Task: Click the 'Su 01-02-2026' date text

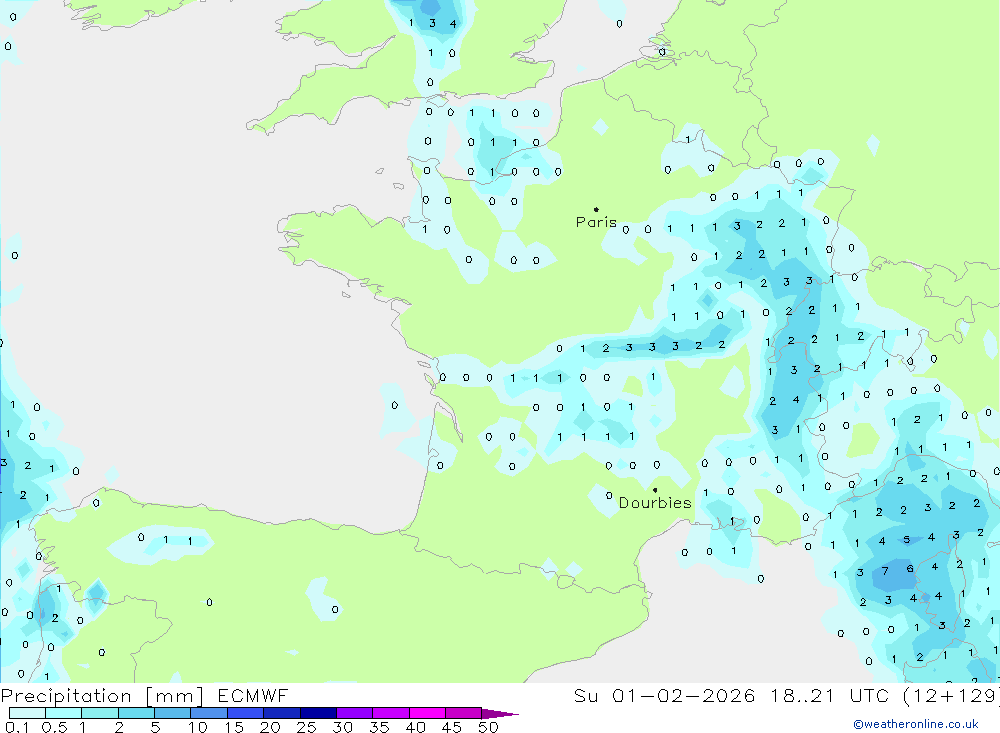Action: [665, 695]
